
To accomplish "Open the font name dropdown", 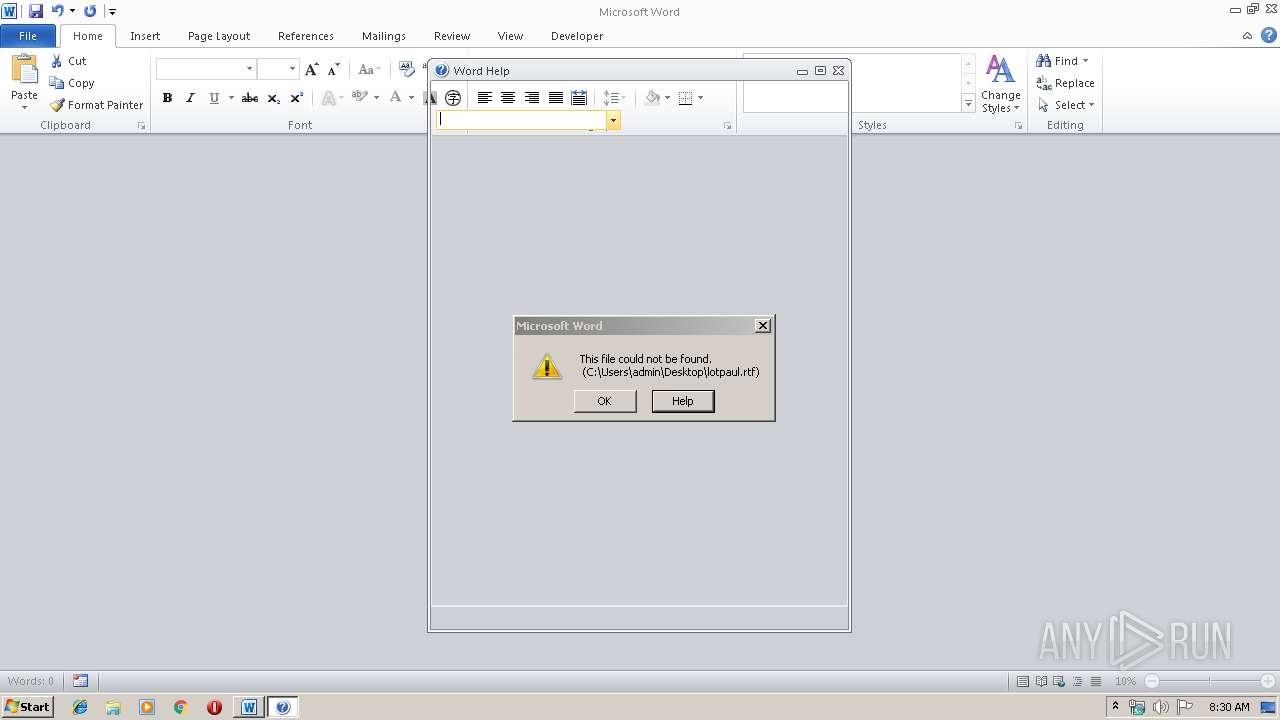I will (249, 69).
